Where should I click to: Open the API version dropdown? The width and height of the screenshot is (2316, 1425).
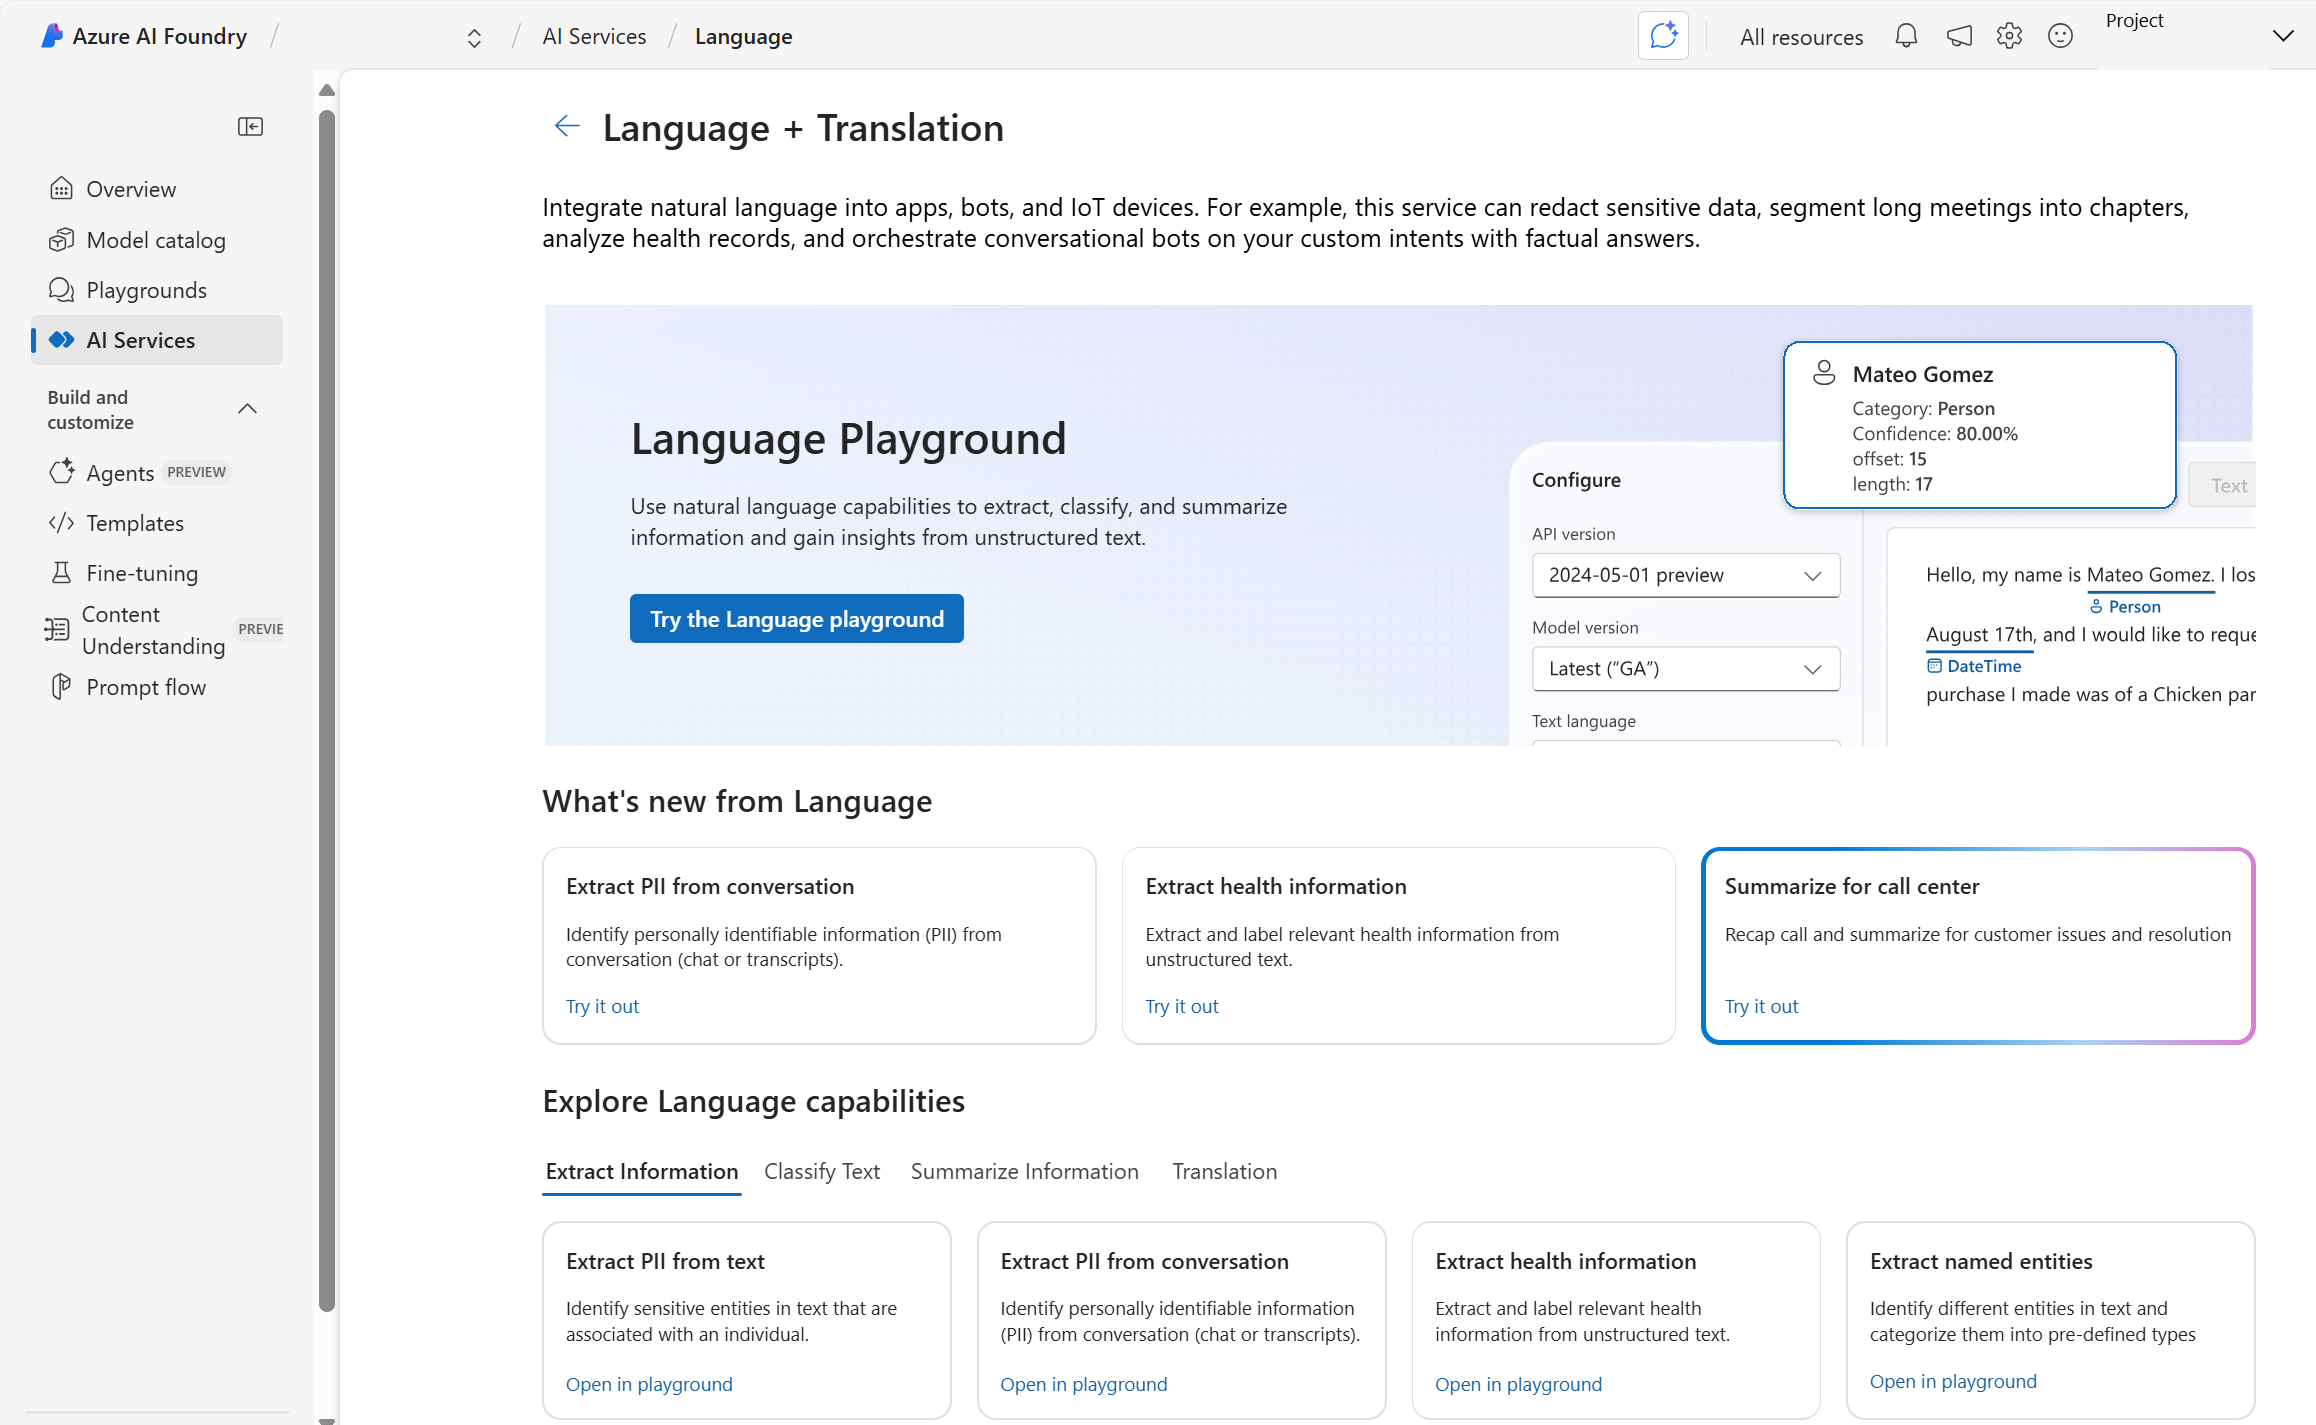pyautogui.click(x=1685, y=575)
